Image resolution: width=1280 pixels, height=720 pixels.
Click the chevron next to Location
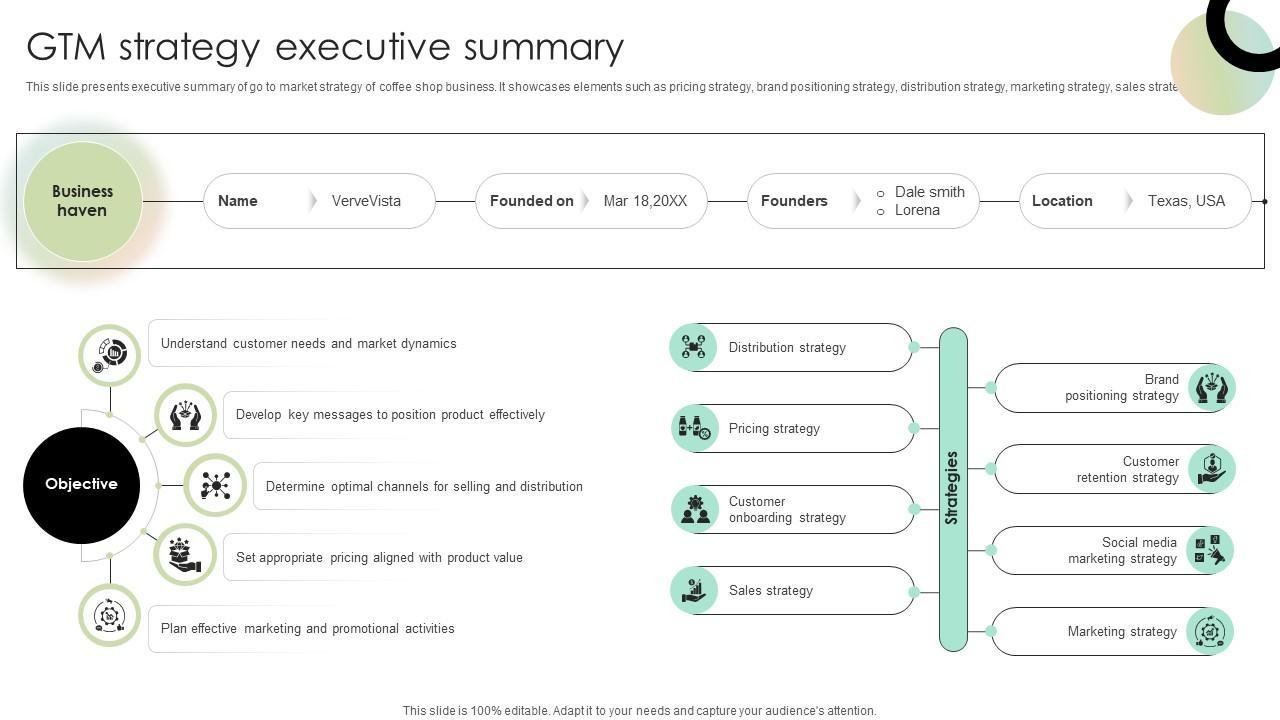(1129, 201)
